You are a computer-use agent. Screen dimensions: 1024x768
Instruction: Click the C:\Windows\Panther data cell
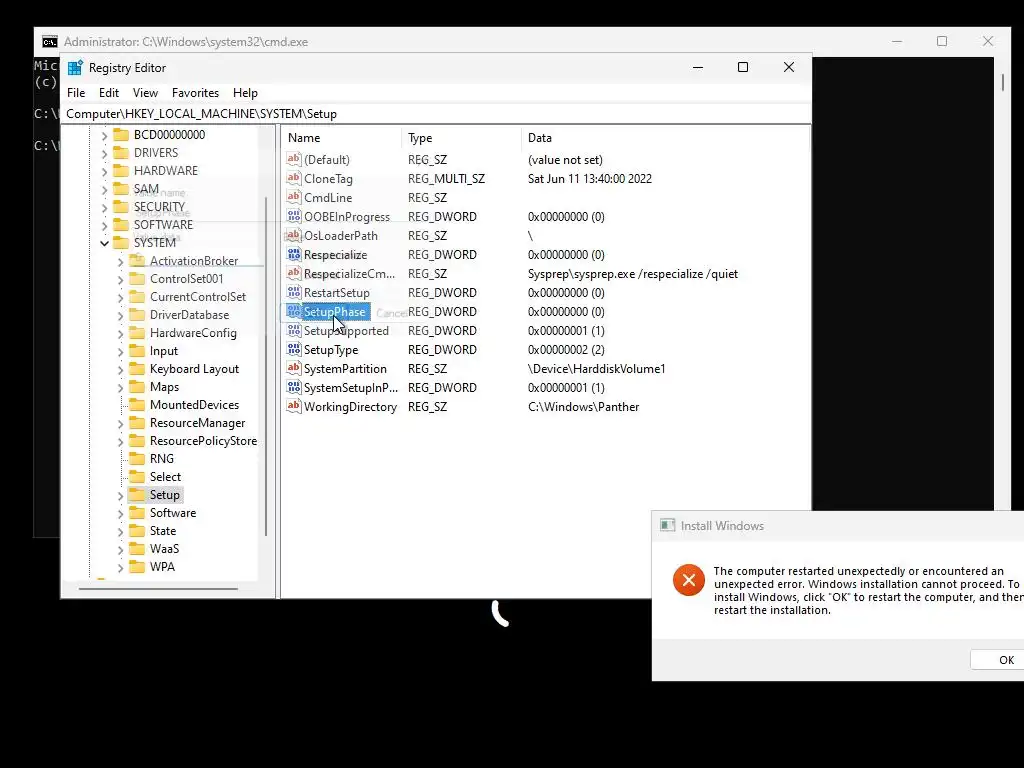pos(583,406)
